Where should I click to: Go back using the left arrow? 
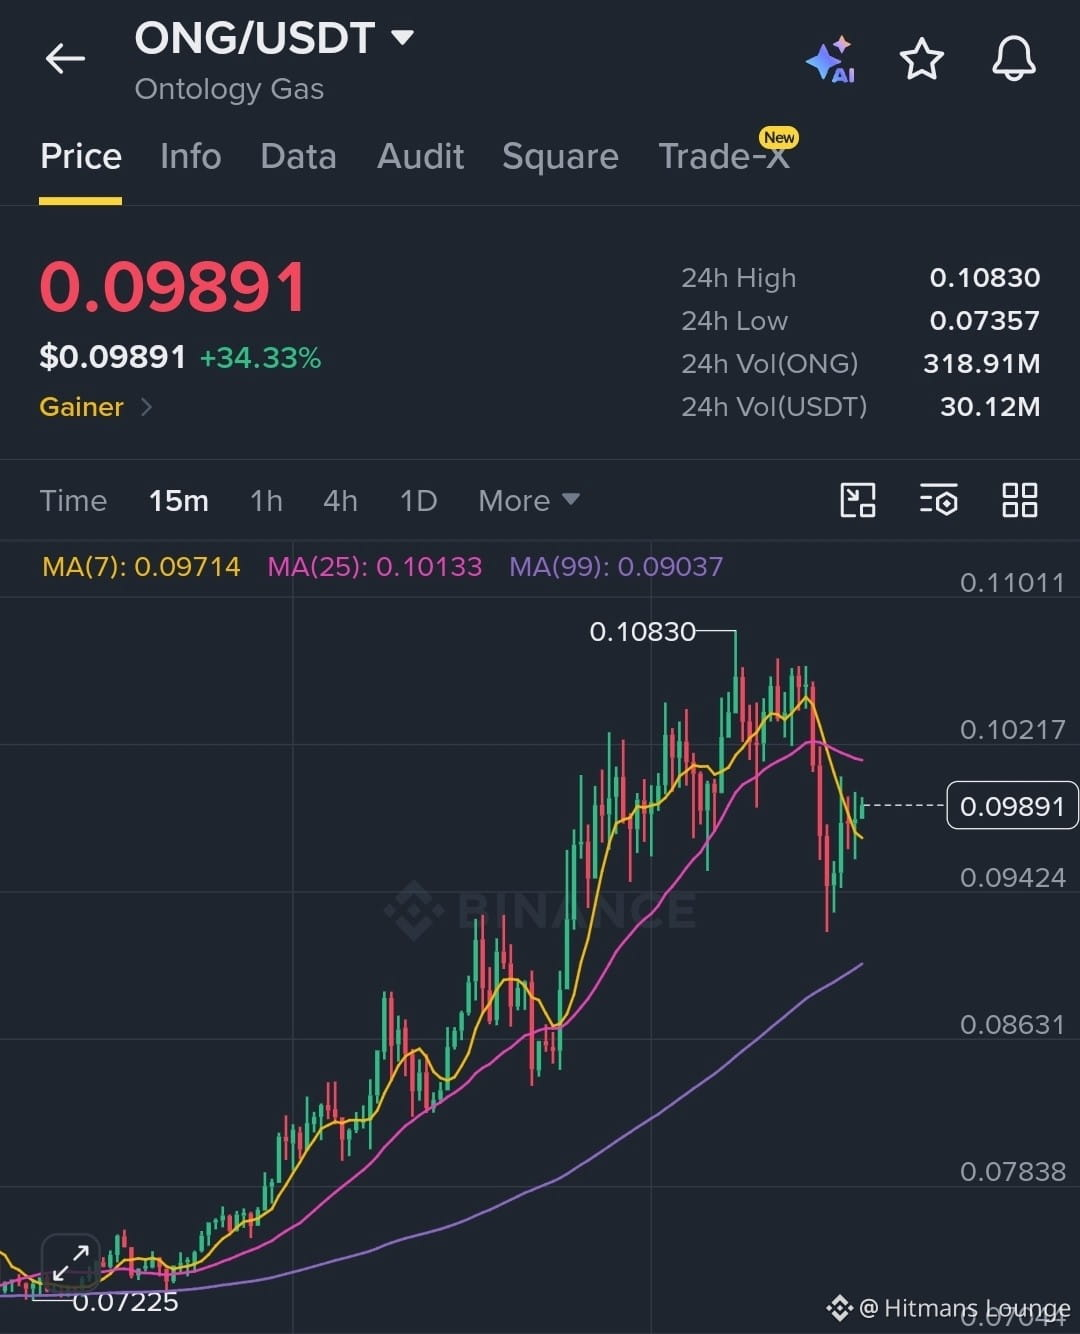tap(65, 59)
